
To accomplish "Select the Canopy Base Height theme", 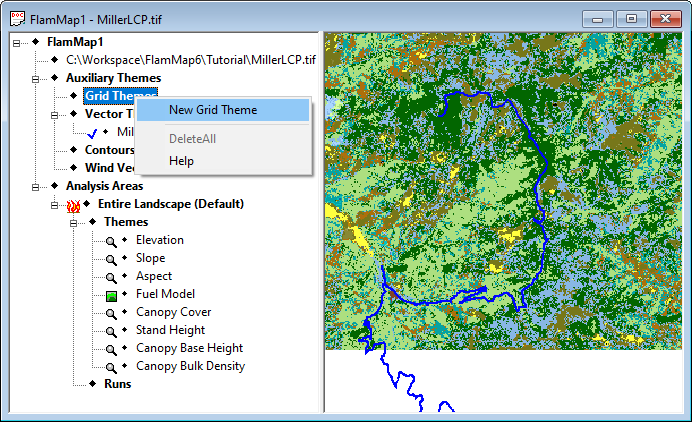I will (189, 348).
